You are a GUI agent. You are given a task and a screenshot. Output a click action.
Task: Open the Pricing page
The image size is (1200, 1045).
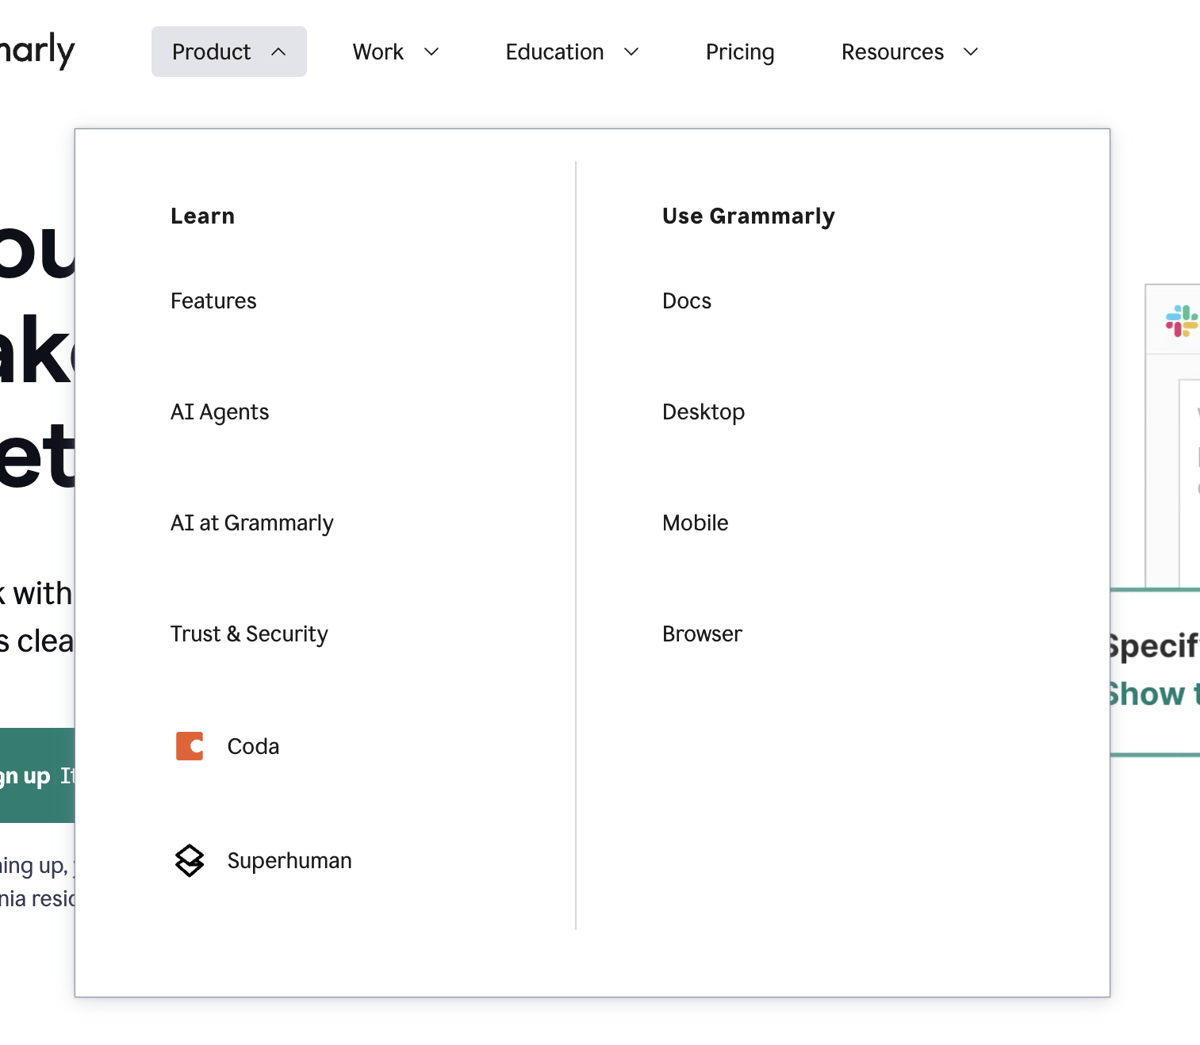click(x=740, y=51)
